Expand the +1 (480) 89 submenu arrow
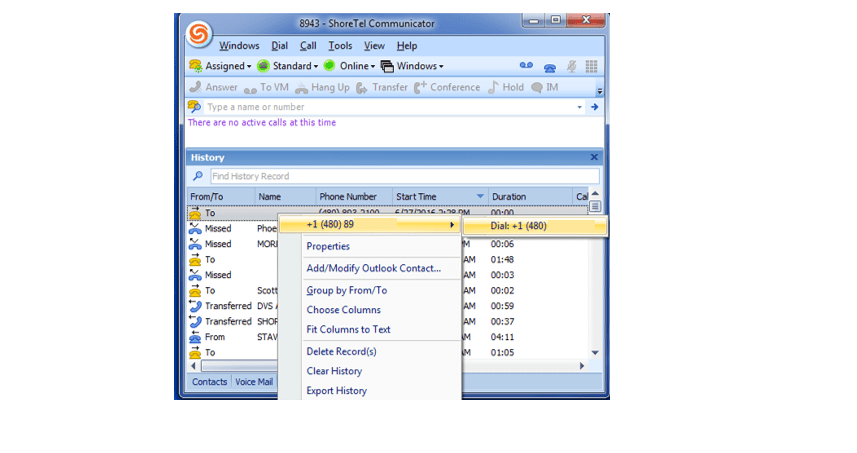The image size is (857, 453). pyautogui.click(x=451, y=225)
